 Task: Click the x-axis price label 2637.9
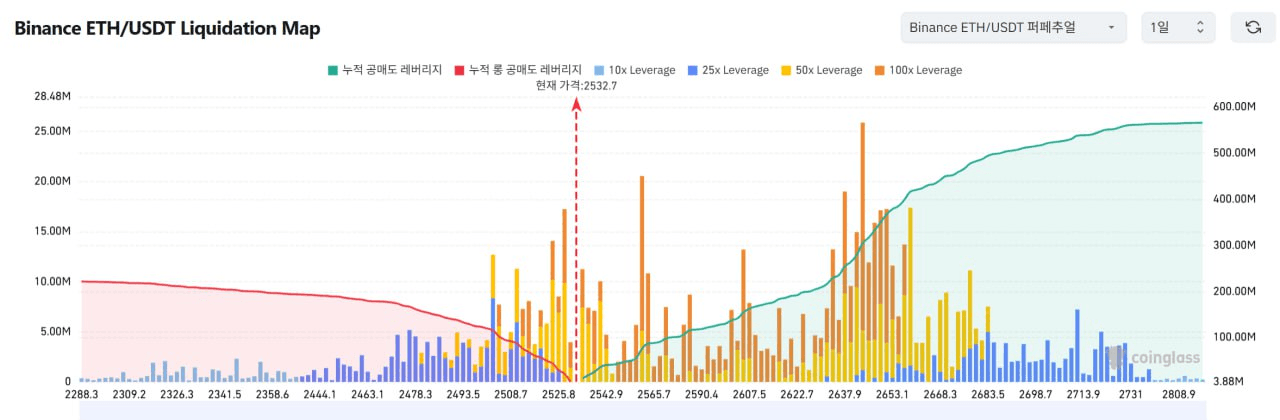click(845, 396)
